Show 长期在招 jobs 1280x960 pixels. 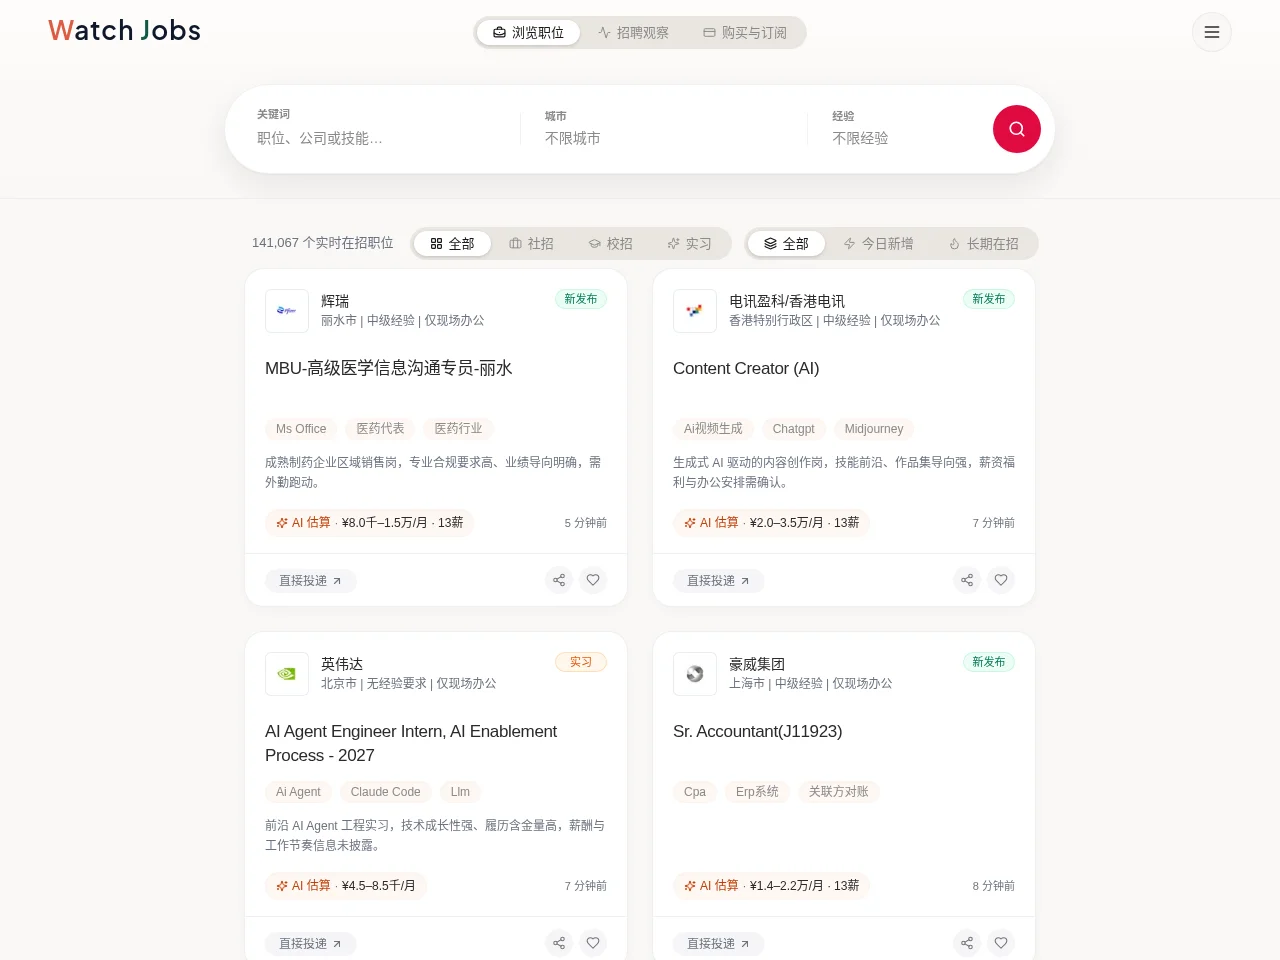pos(983,244)
